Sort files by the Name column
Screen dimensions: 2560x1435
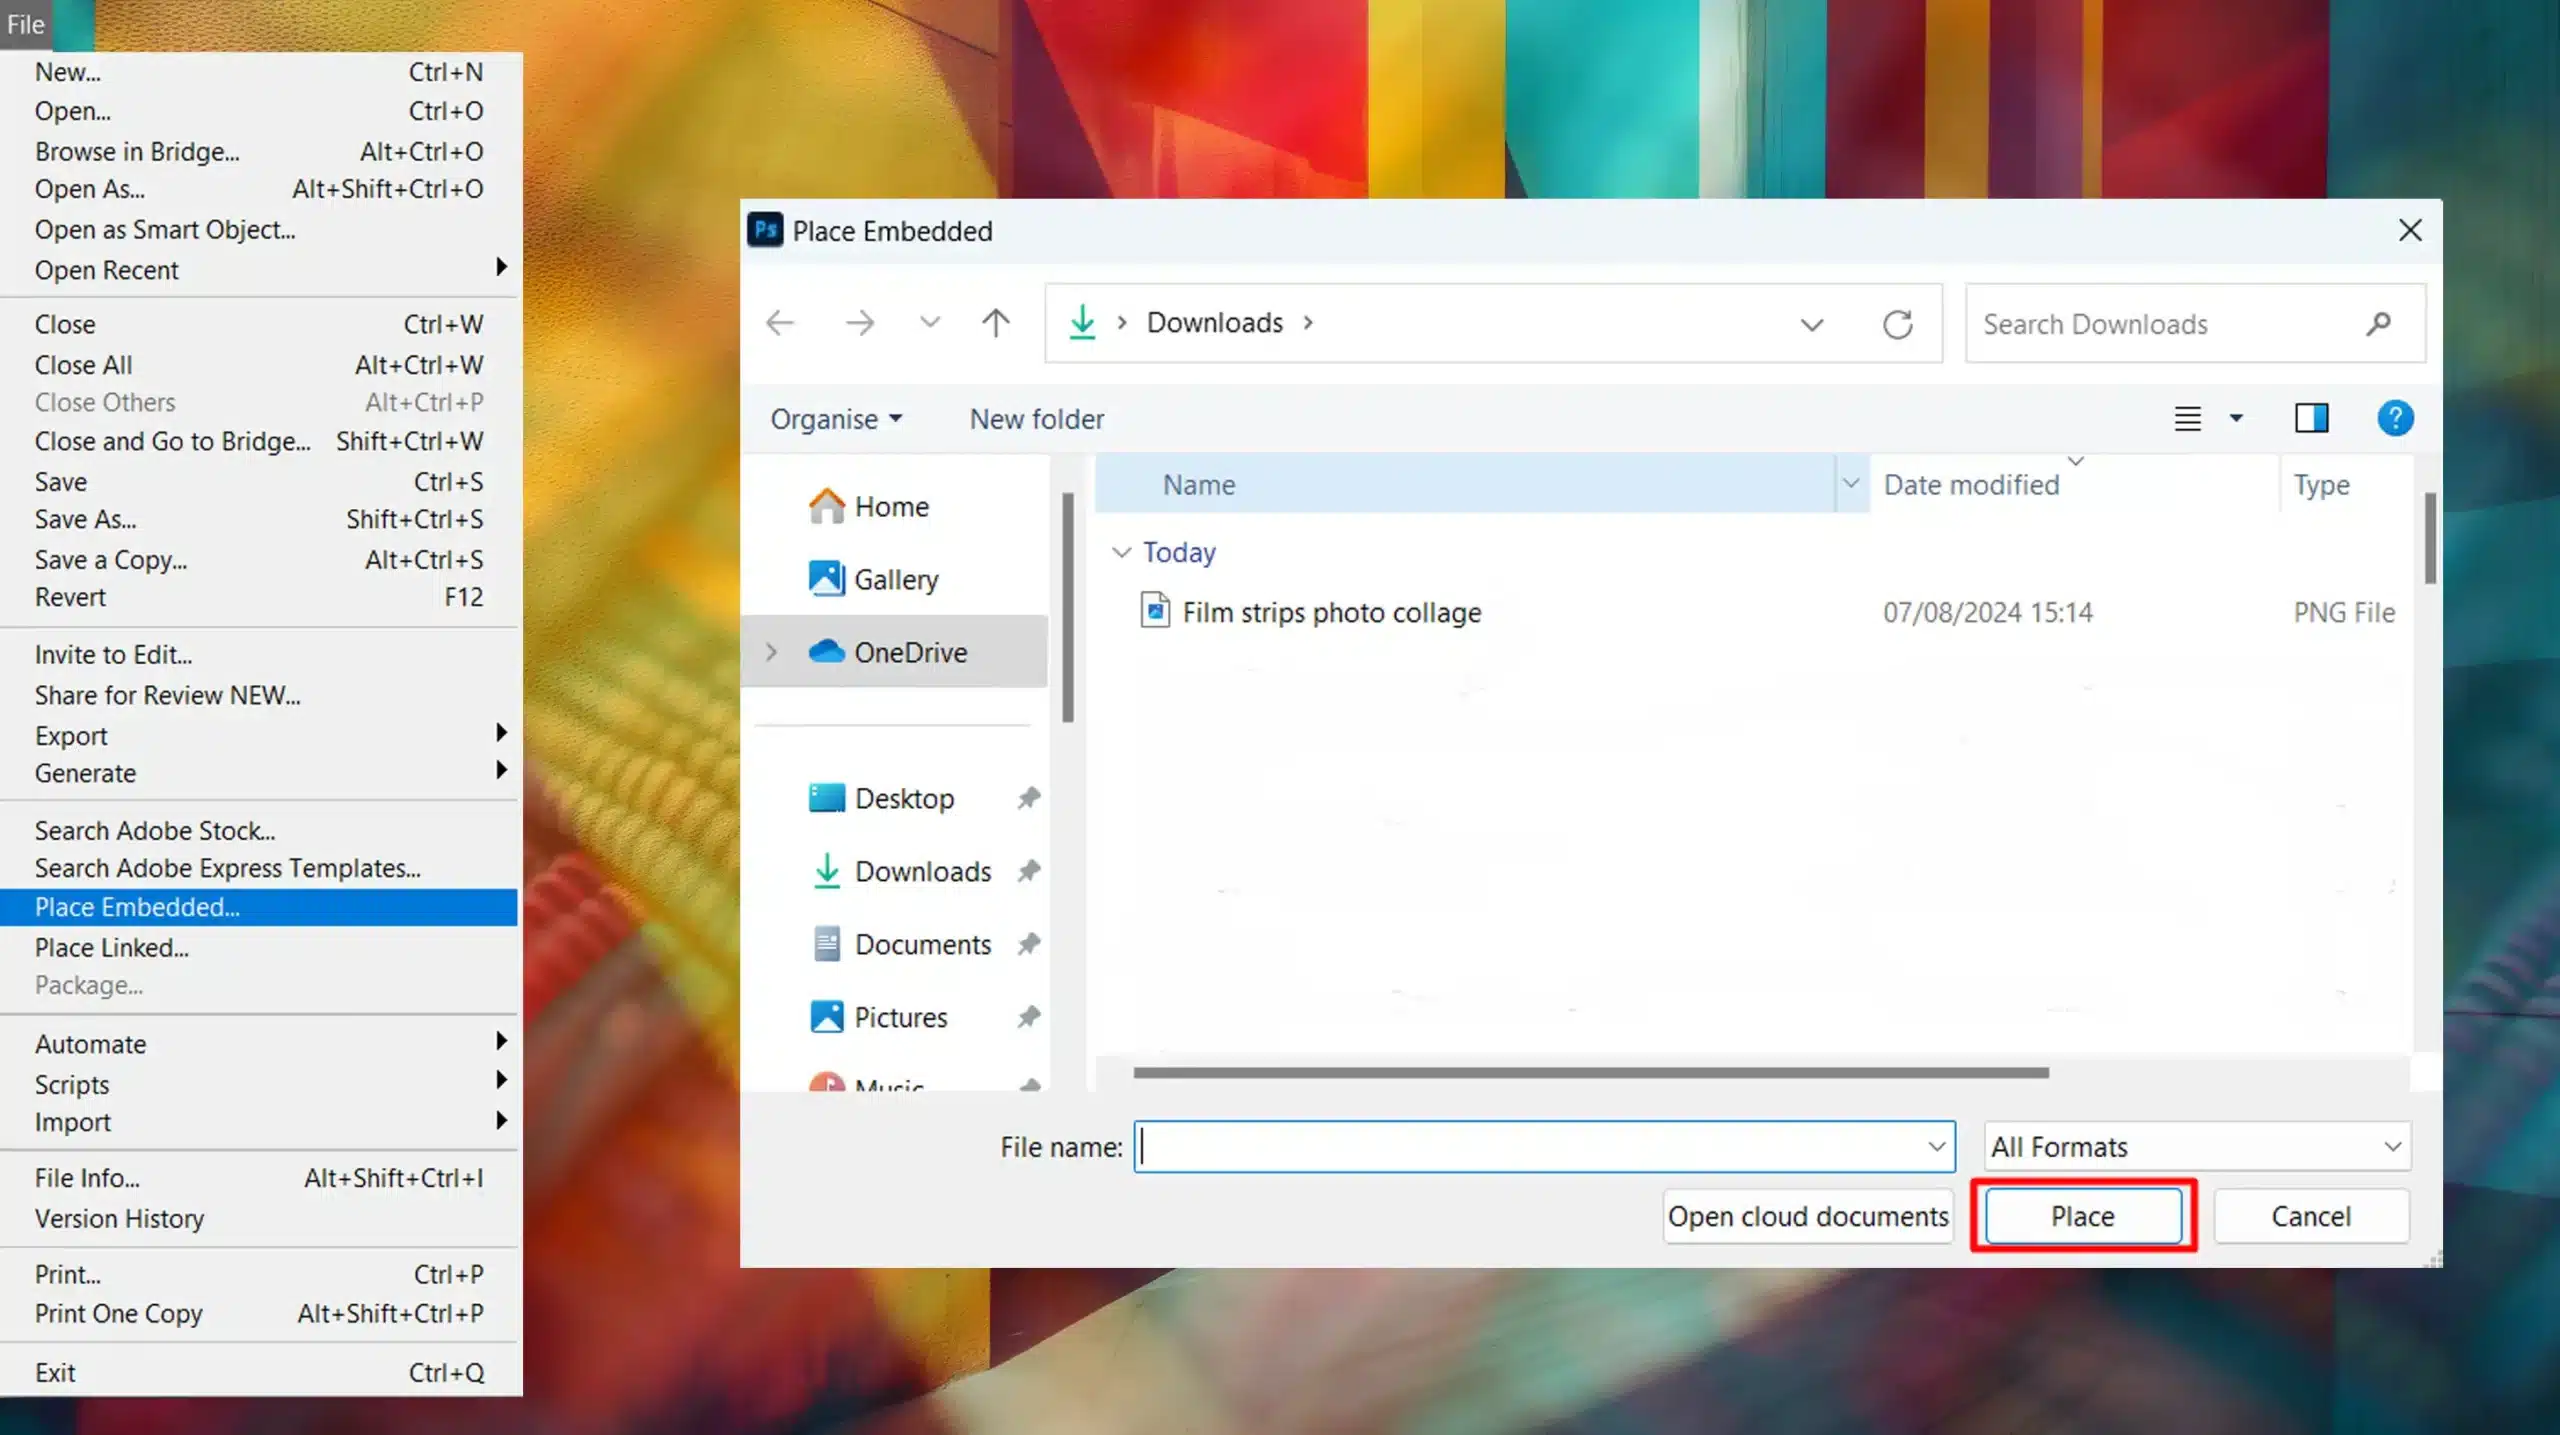pyautogui.click(x=1465, y=485)
